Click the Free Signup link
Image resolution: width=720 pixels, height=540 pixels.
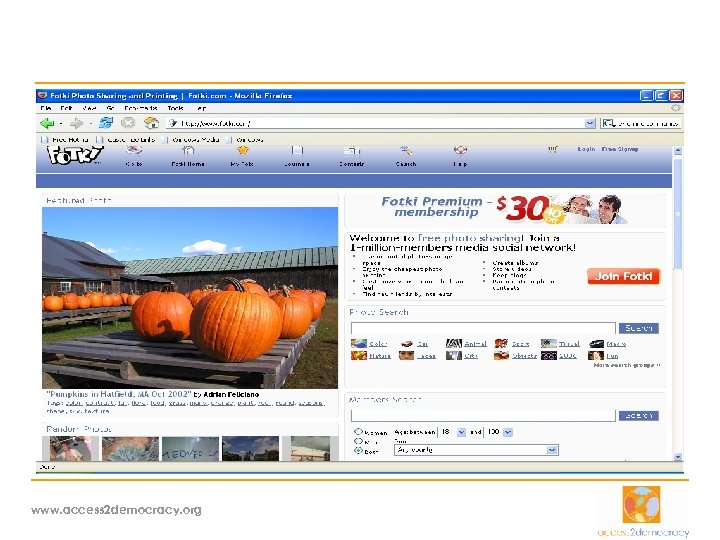[x=619, y=149]
